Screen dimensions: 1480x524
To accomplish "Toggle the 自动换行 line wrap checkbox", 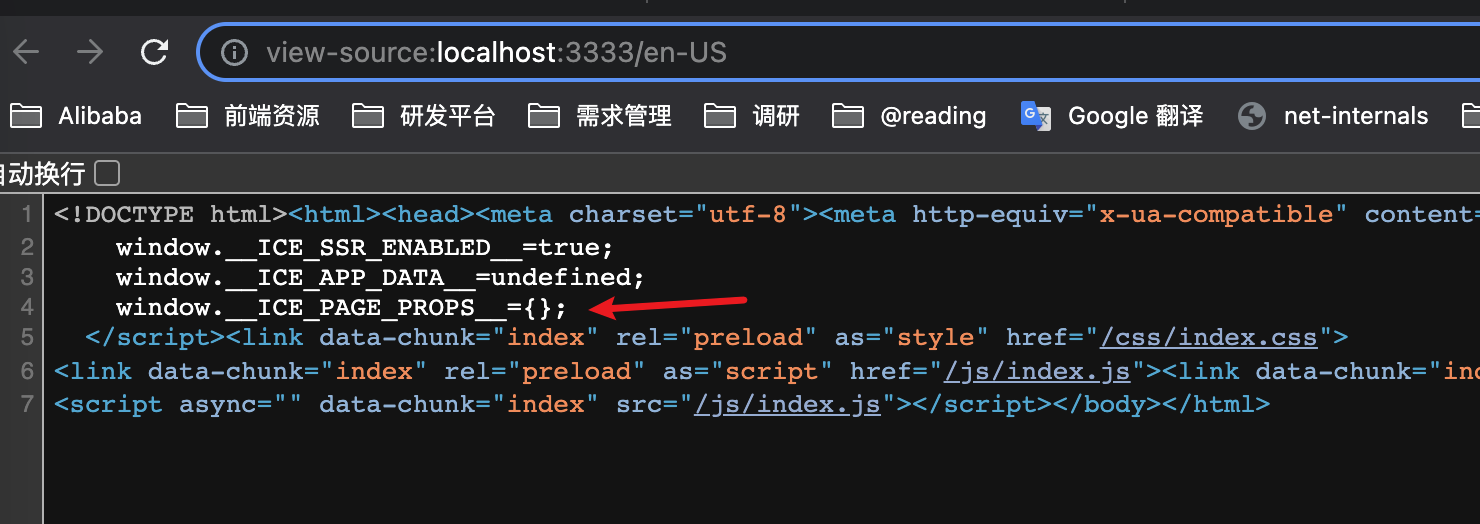I will 107,173.
